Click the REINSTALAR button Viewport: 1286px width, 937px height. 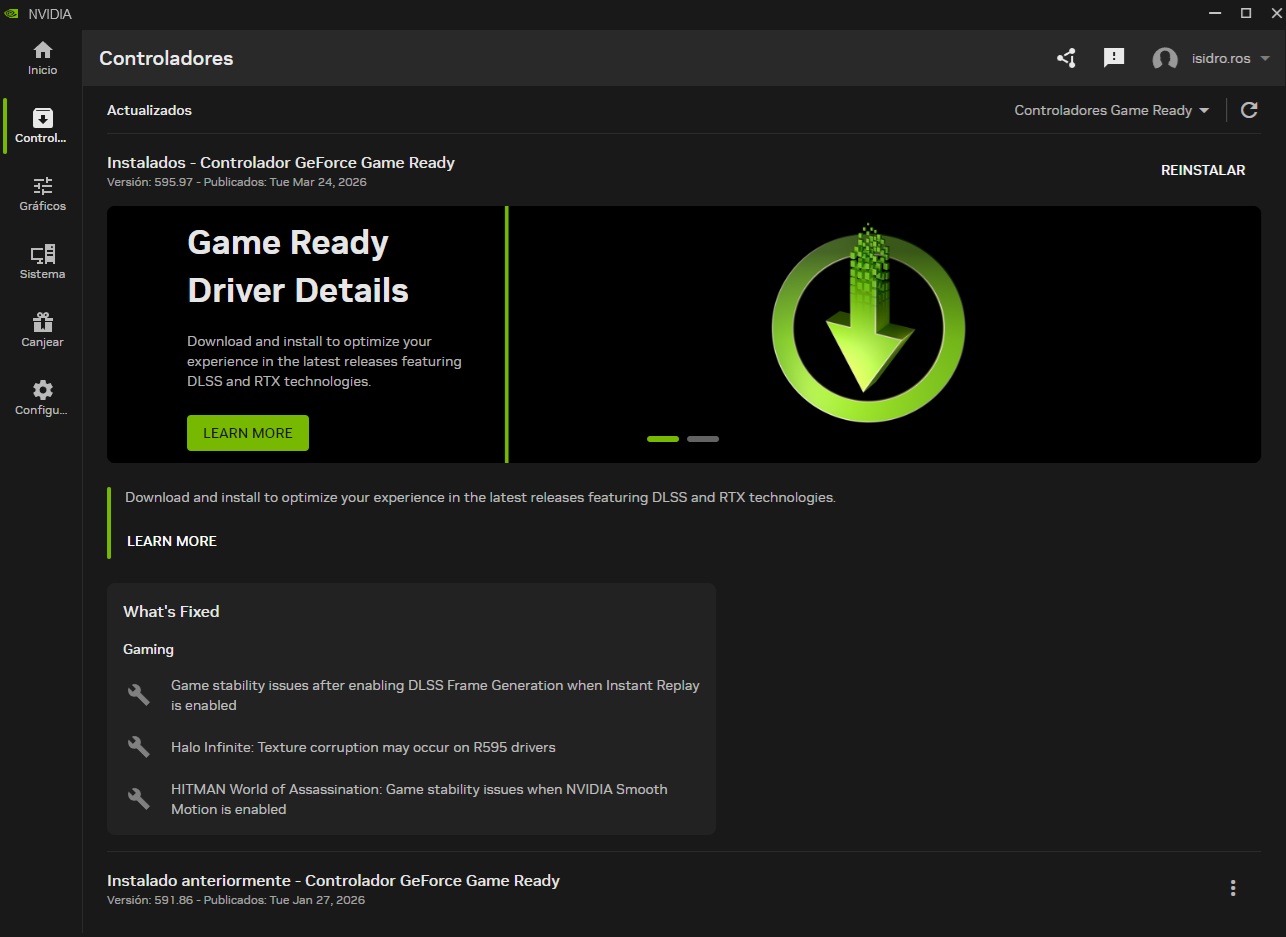[x=1202, y=170]
